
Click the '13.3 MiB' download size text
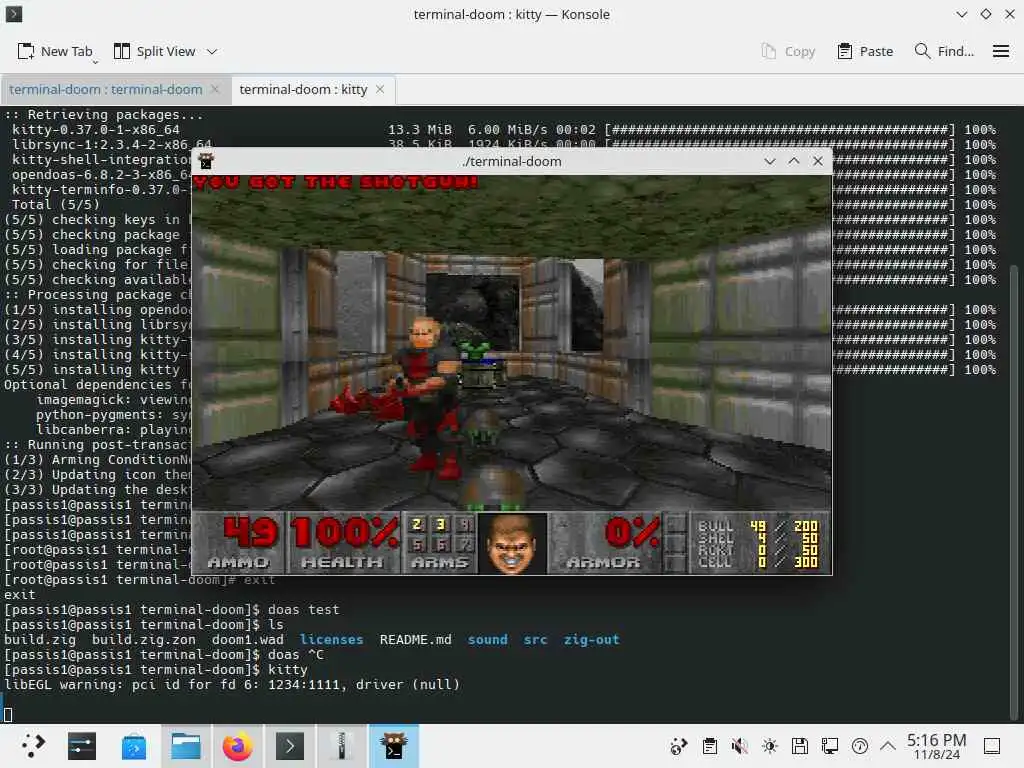(419, 129)
